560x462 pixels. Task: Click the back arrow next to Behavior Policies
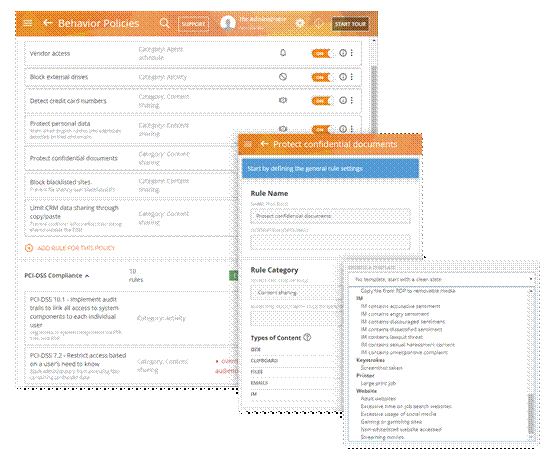(48, 23)
